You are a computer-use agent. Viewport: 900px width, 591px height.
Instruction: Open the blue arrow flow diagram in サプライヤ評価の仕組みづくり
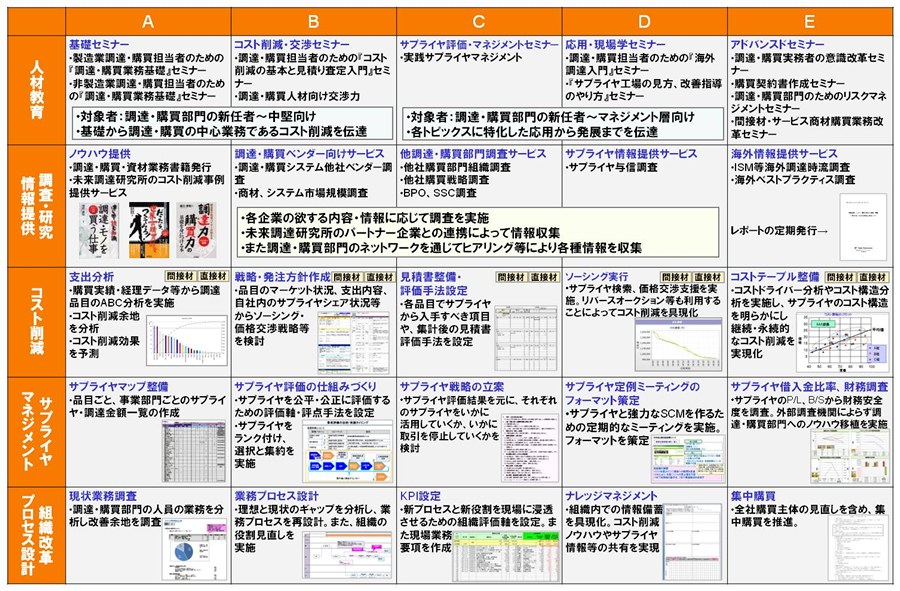(348, 451)
